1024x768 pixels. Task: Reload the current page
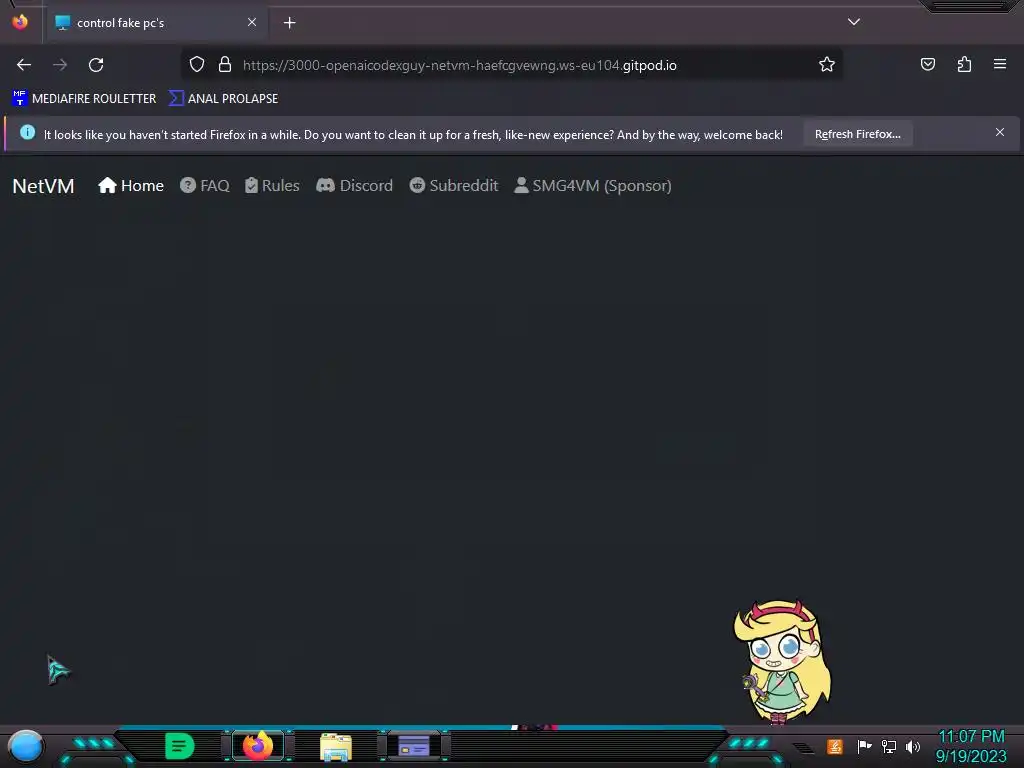96,65
